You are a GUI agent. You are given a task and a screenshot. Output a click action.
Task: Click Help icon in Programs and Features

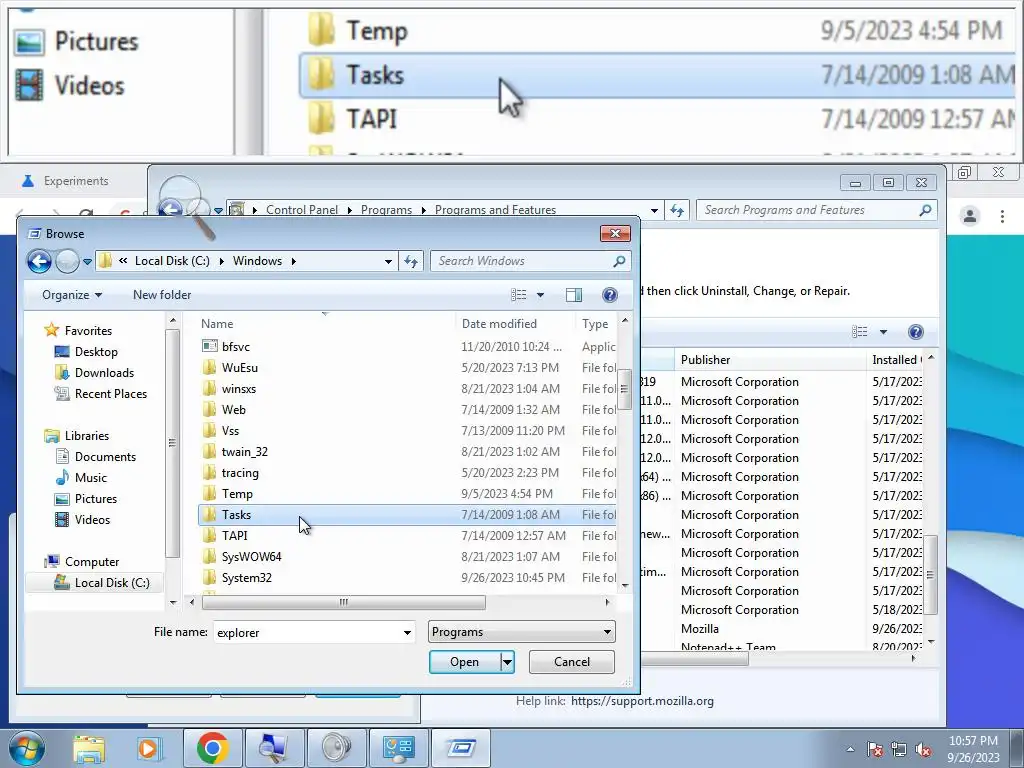pyautogui.click(x=916, y=332)
